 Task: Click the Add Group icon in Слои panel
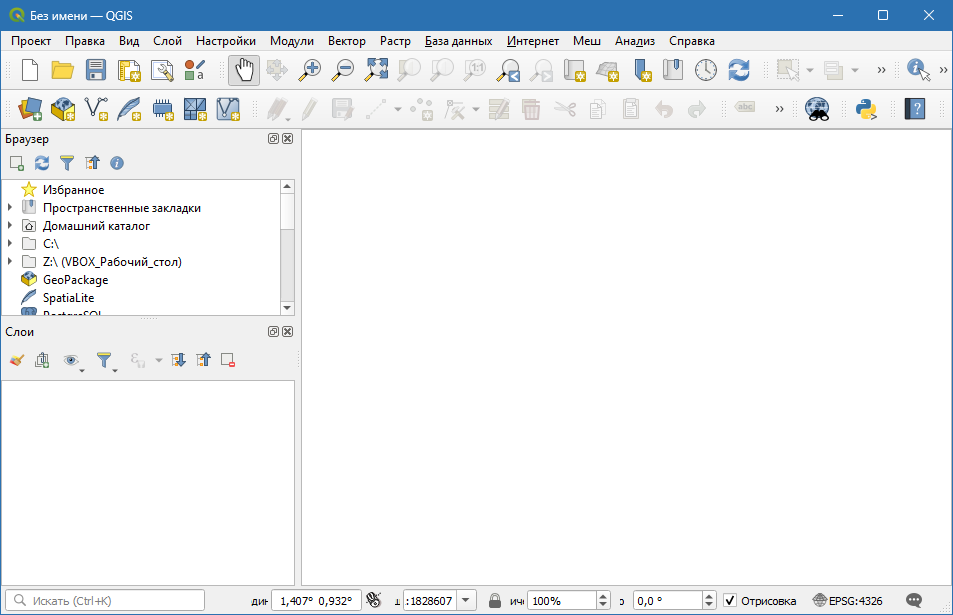[x=42, y=360]
